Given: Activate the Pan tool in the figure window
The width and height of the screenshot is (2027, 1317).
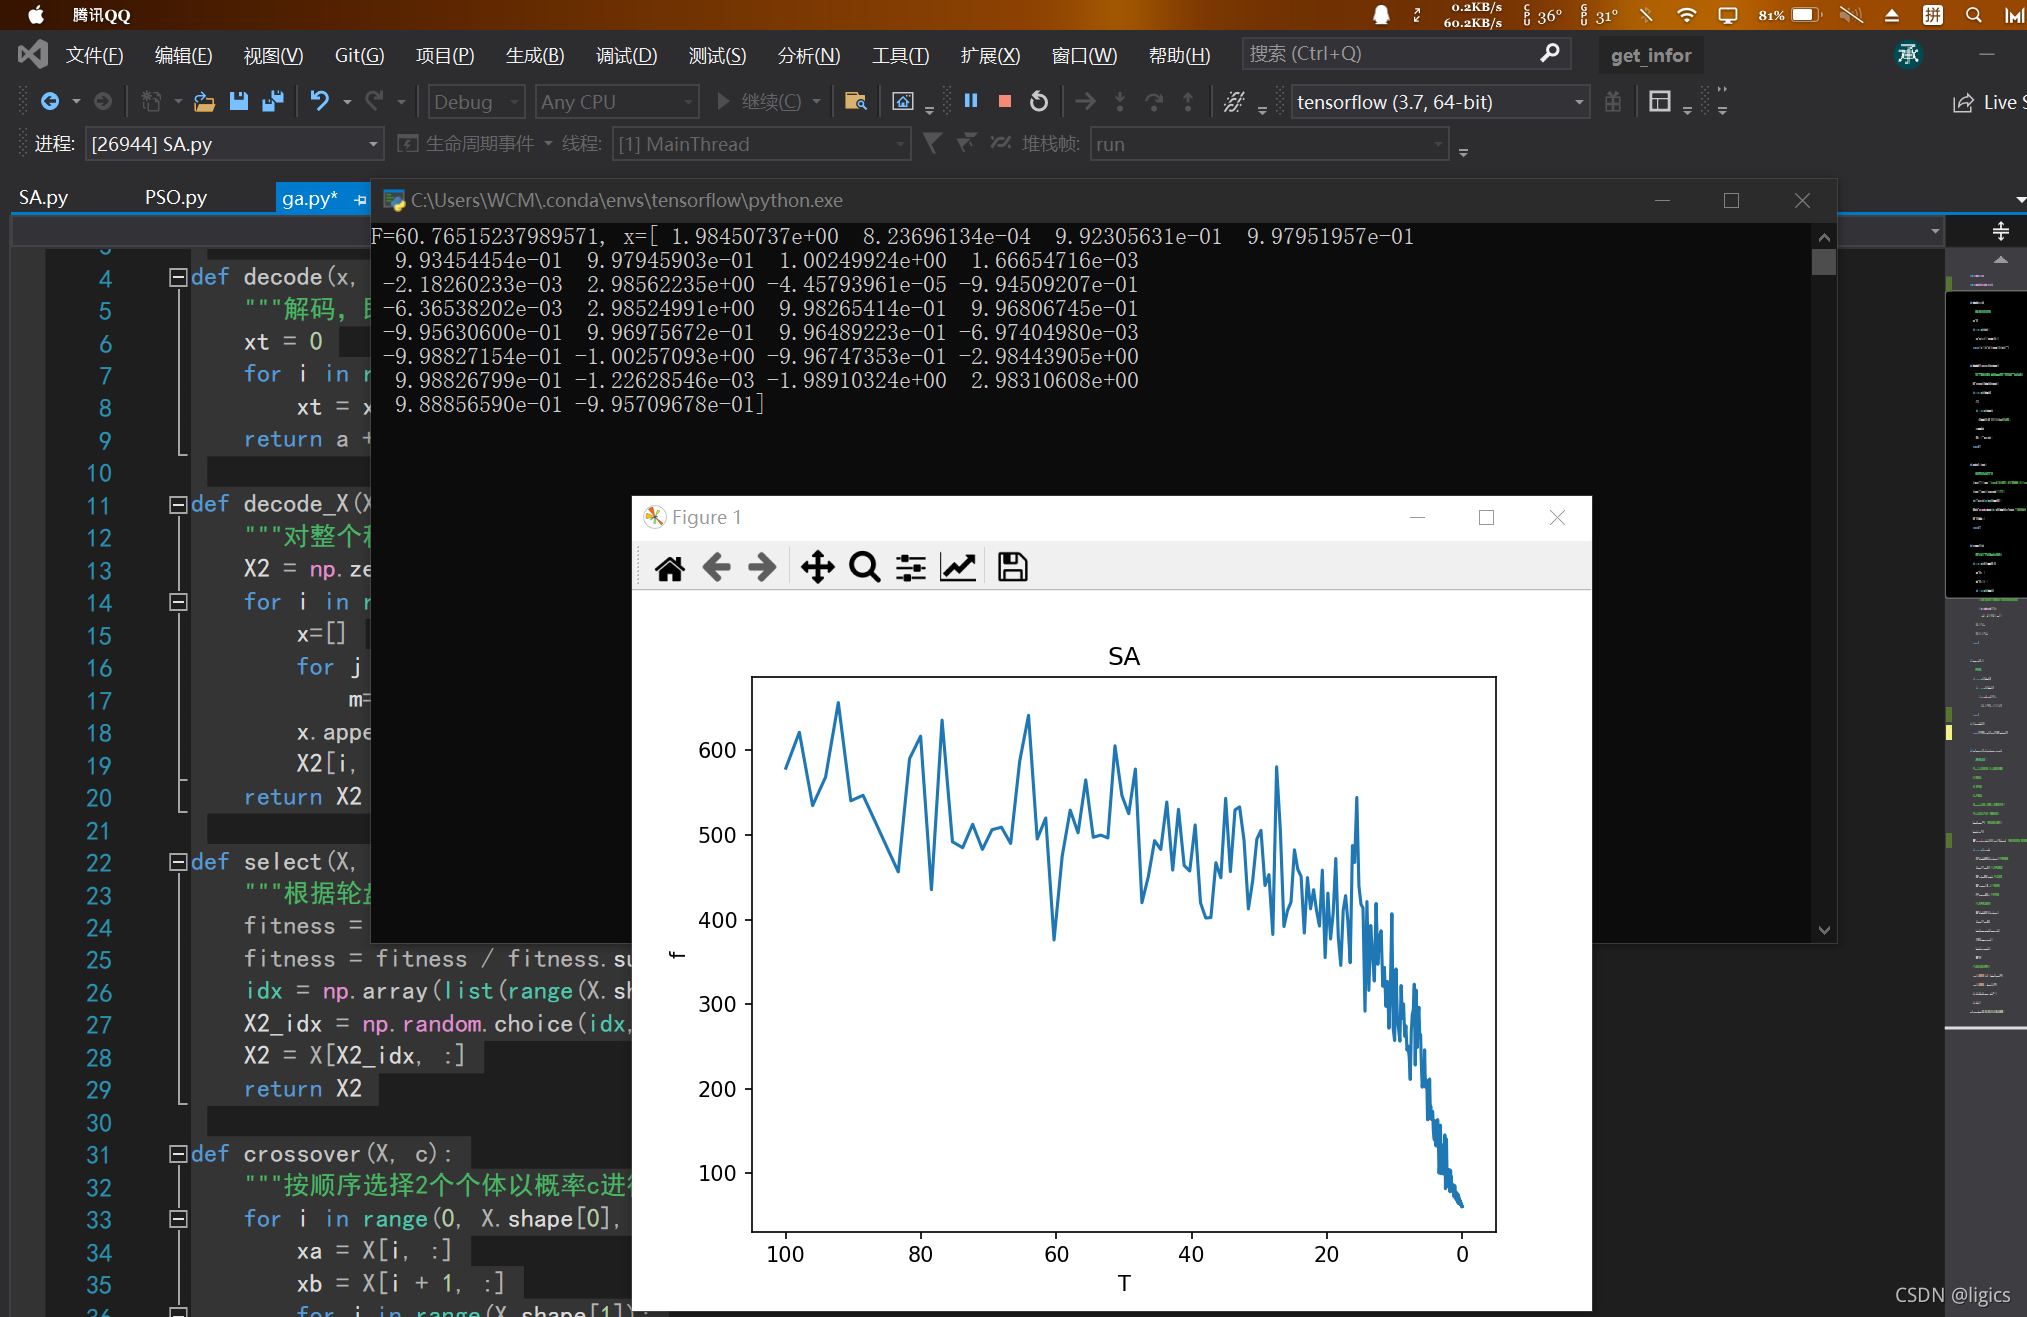Looking at the screenshot, I should 817,566.
